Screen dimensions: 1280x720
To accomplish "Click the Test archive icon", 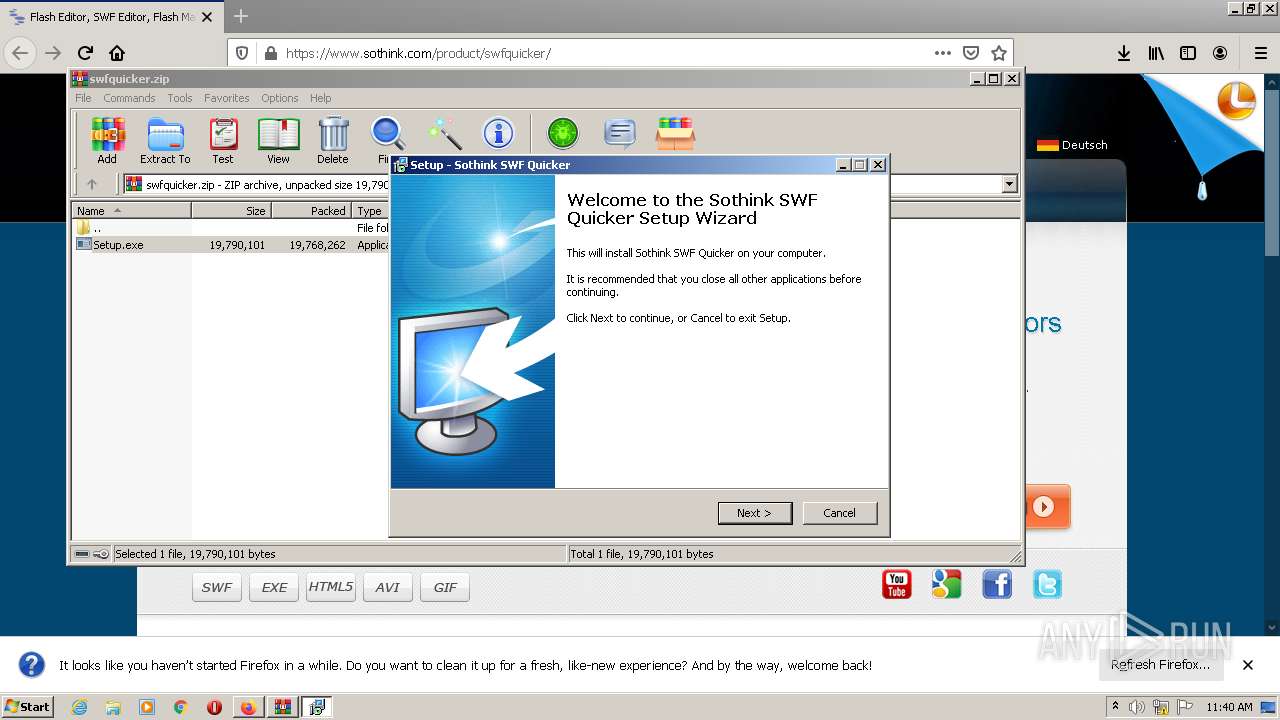I will click(223, 139).
